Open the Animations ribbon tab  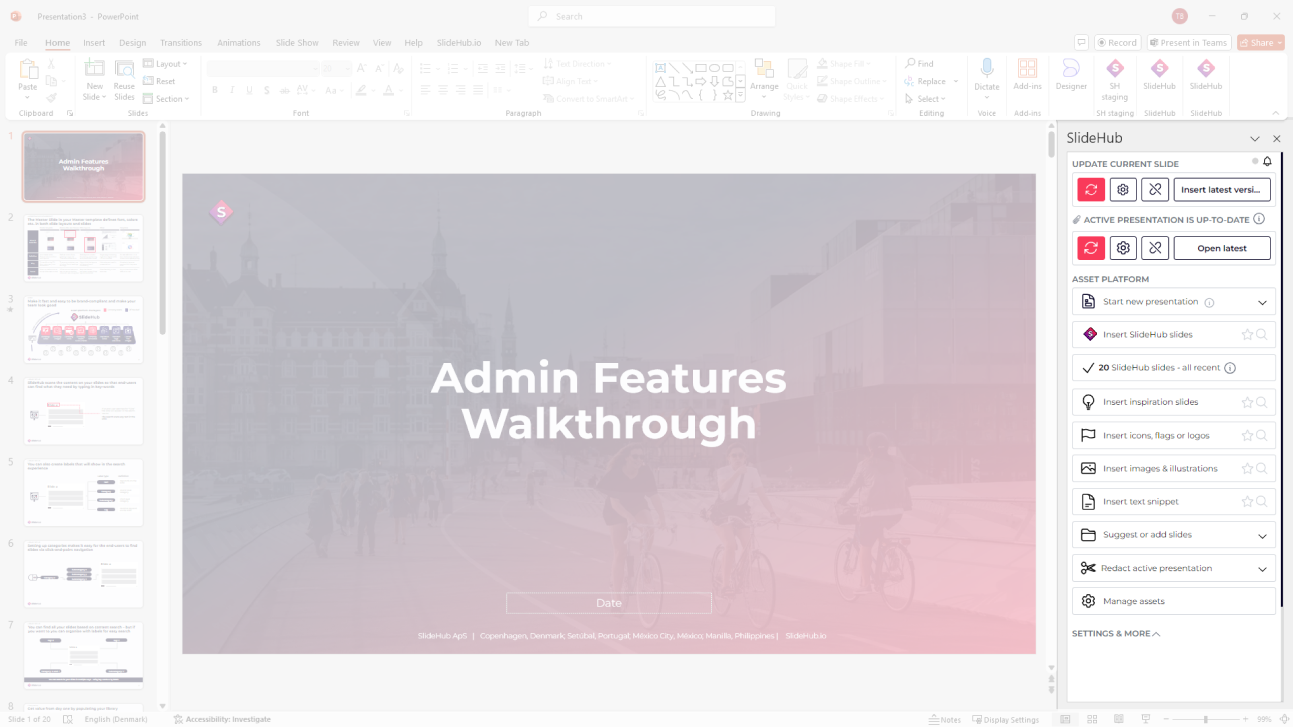pyautogui.click(x=238, y=42)
